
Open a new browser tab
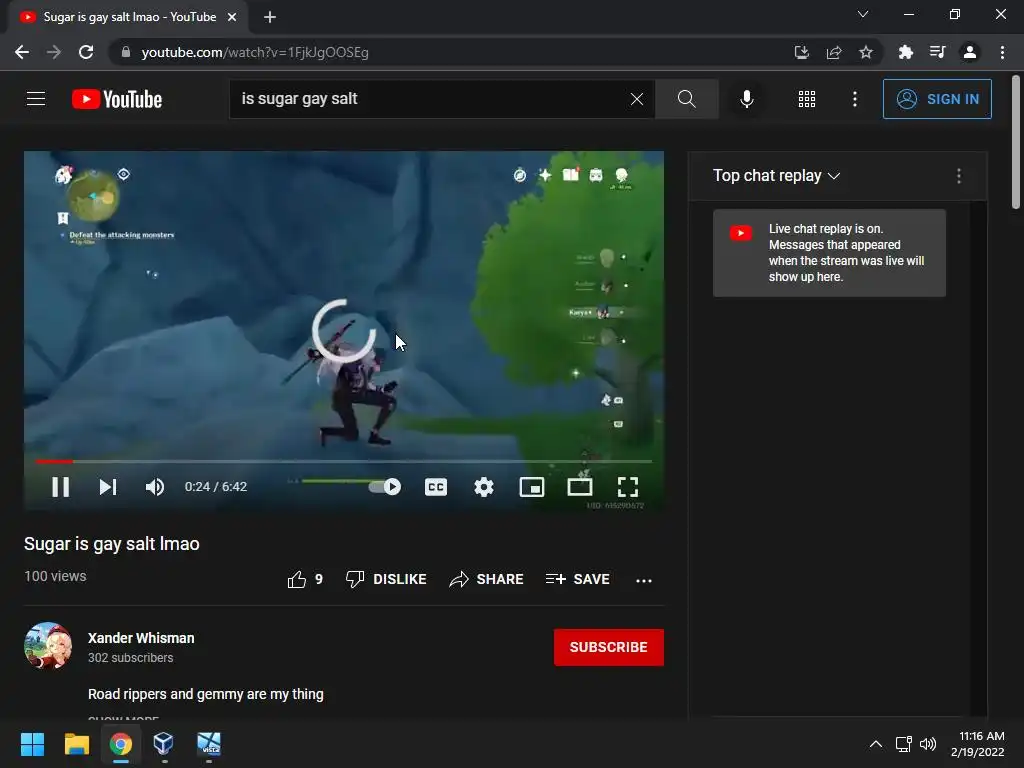[x=270, y=17]
